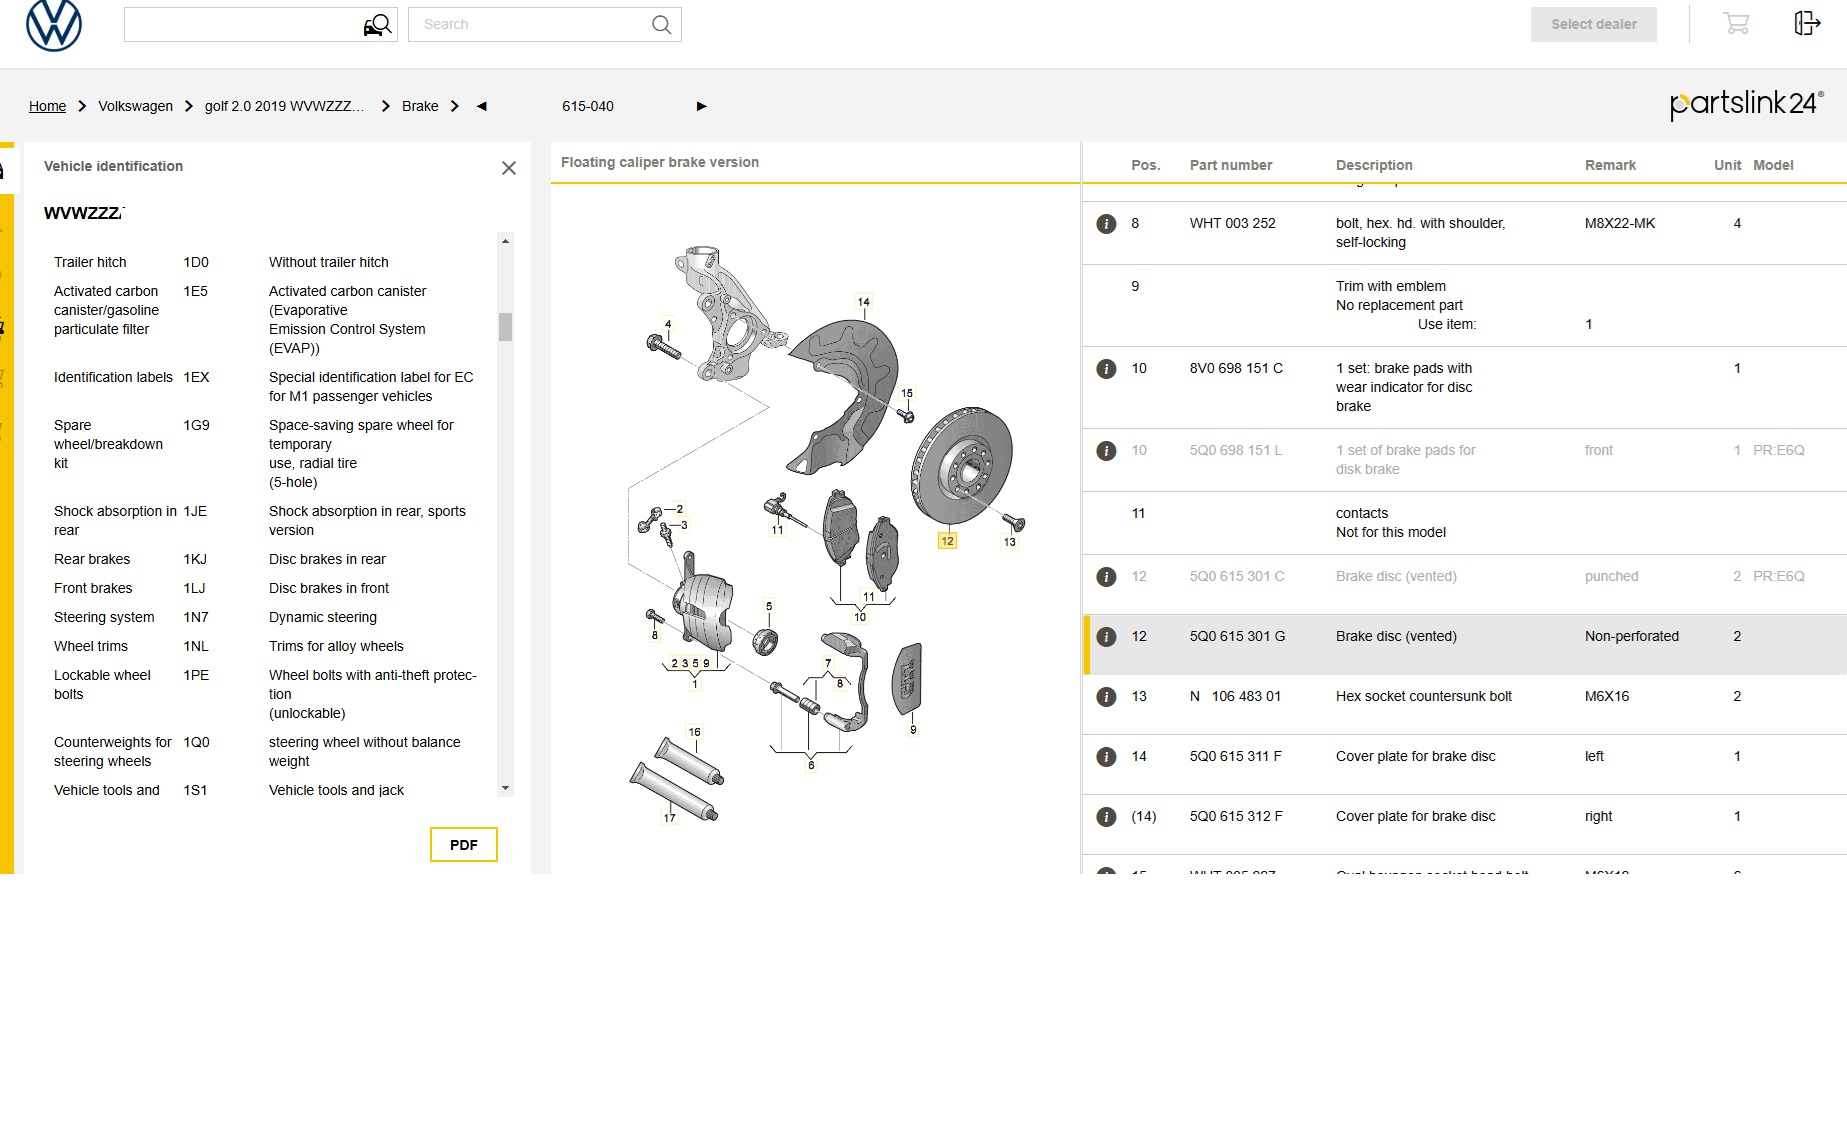Select position 14 label in diagram
The image size is (1847, 1125).
863,302
